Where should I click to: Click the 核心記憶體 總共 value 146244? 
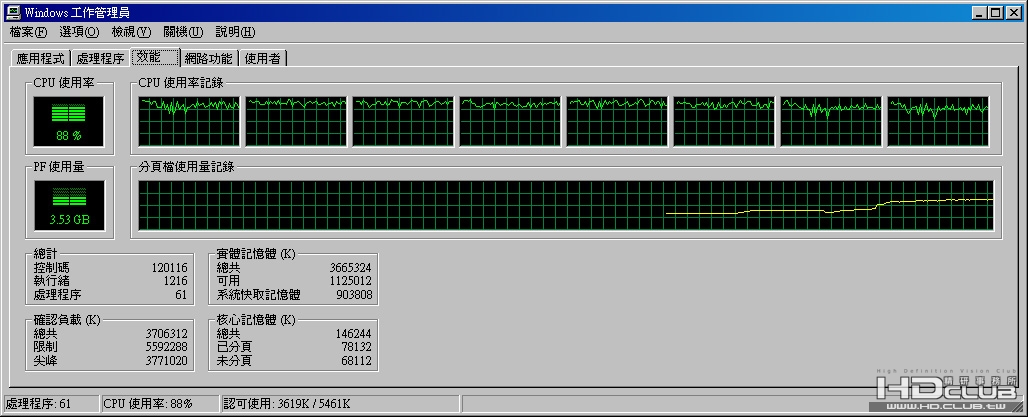[x=354, y=334]
